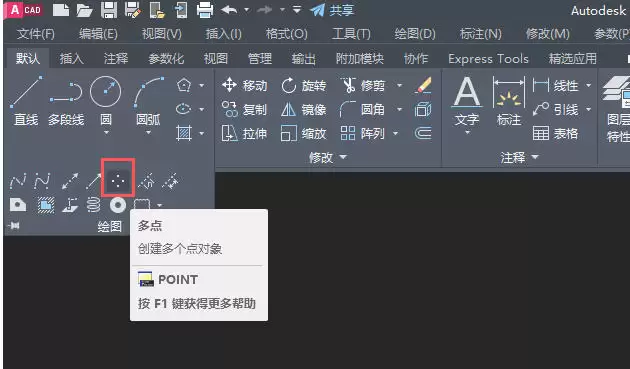Expand the 修改 panel
The image size is (630, 369).
click(327, 157)
